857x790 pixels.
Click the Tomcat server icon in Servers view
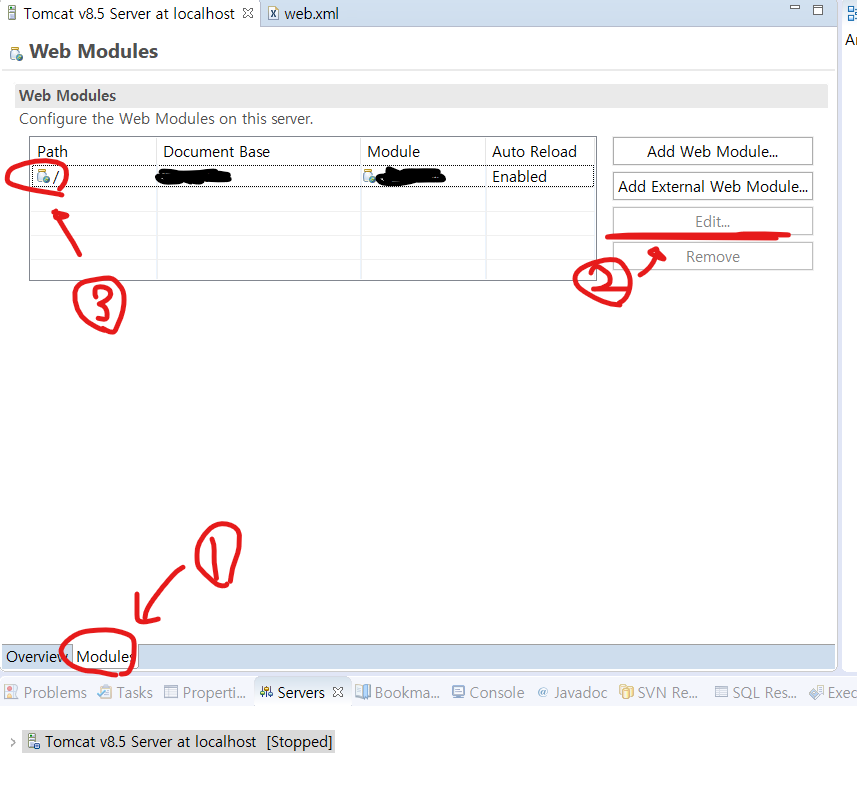coord(33,741)
